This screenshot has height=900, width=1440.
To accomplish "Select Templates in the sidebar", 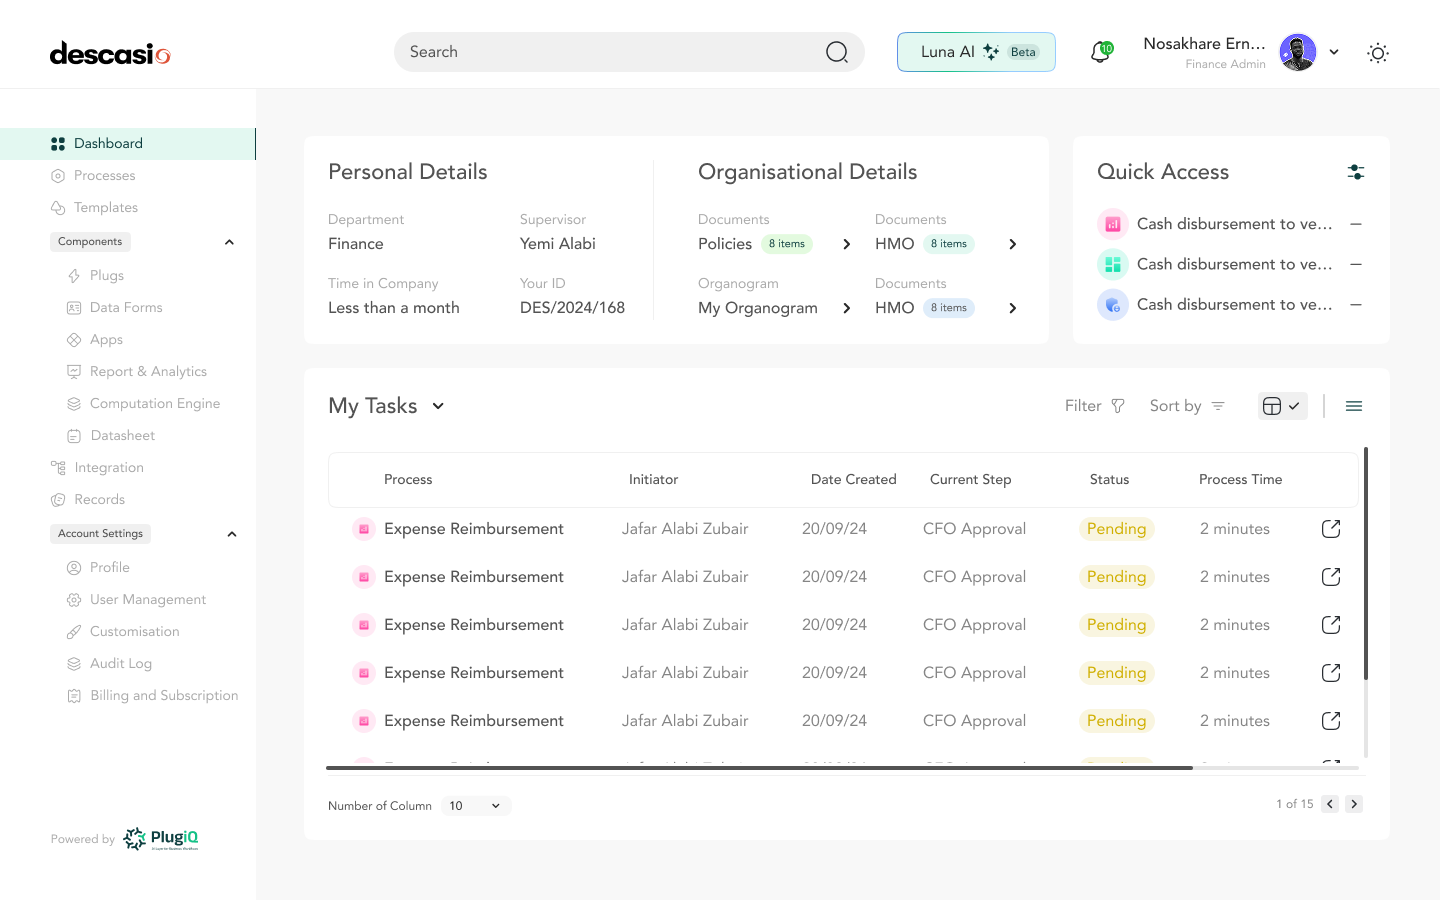I will [x=104, y=207].
